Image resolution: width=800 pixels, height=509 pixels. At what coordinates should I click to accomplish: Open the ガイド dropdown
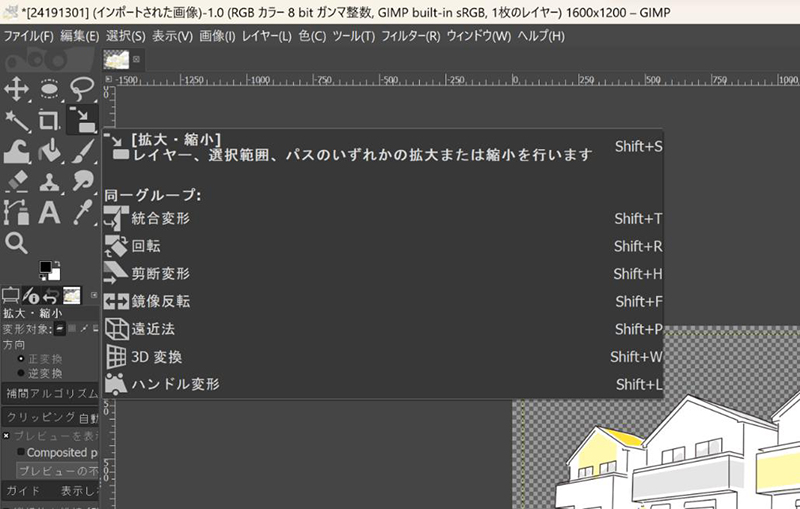point(51,491)
